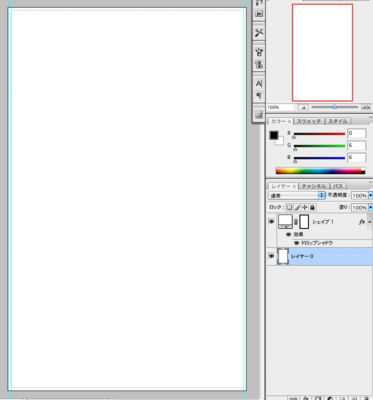Pick a color from the spectrum ramp
This screenshot has height=400, width=373.
pos(320,171)
